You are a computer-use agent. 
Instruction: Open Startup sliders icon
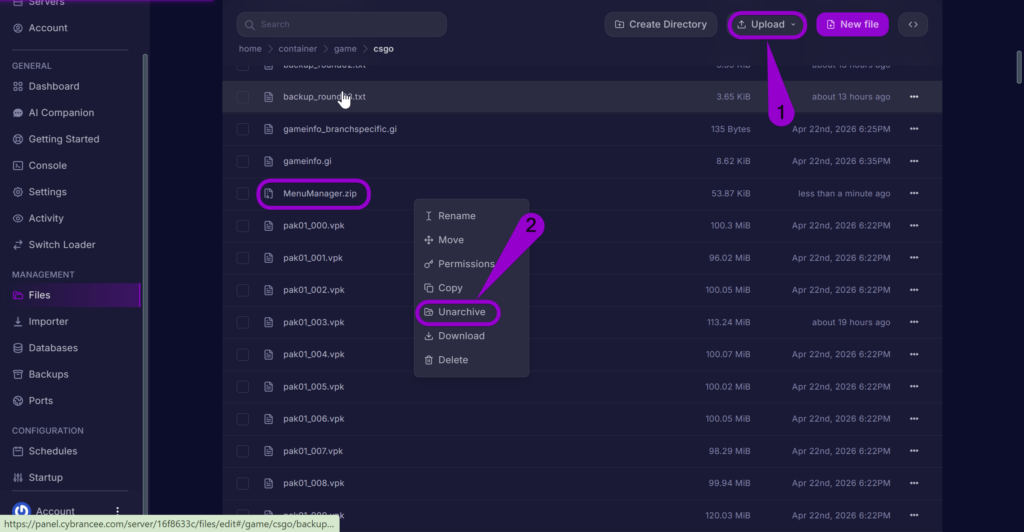(x=18, y=478)
